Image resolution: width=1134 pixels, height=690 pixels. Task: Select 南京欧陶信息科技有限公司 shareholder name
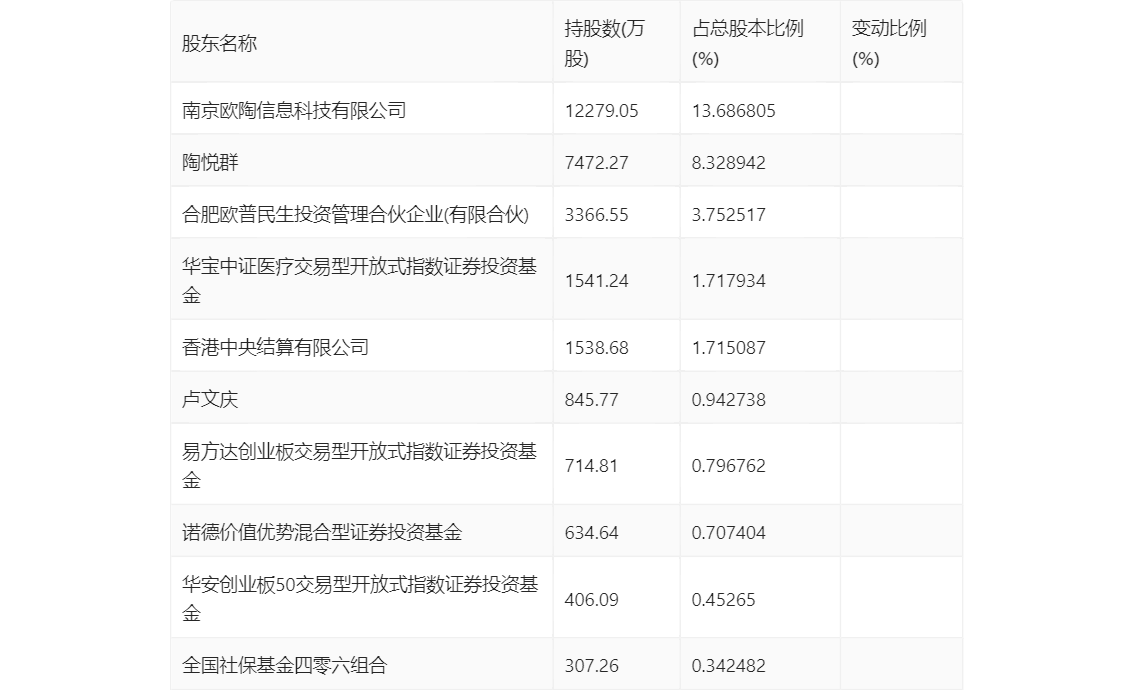point(294,111)
